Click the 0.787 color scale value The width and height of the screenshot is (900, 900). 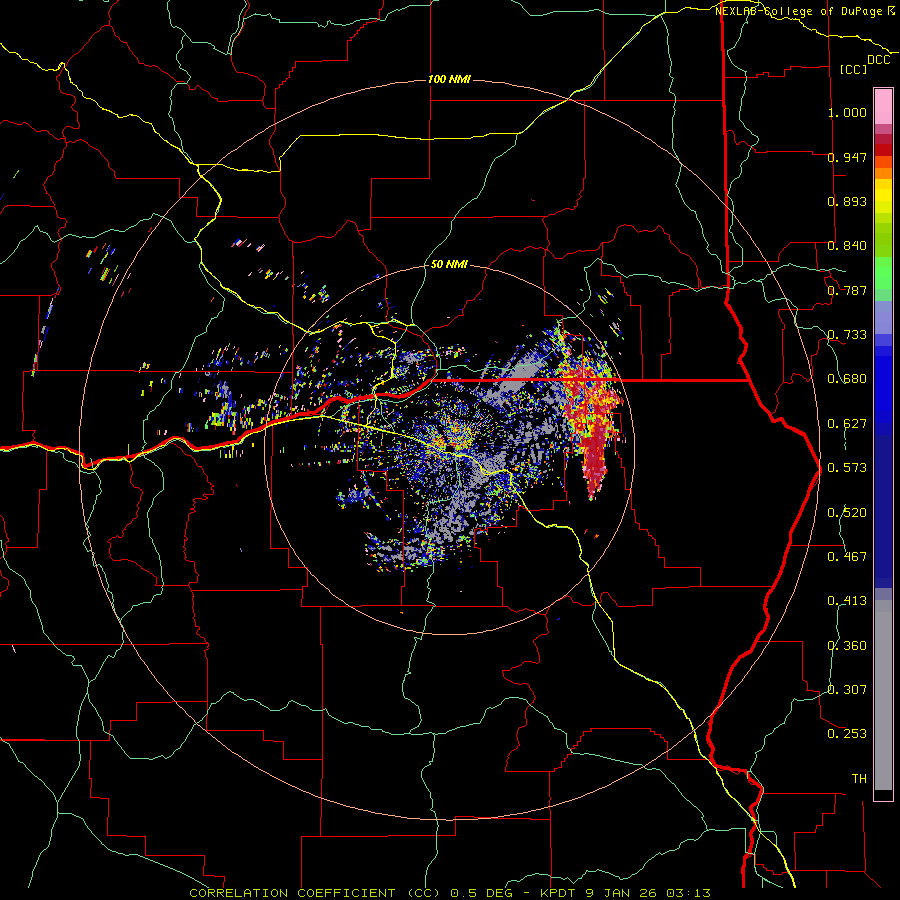[847, 290]
